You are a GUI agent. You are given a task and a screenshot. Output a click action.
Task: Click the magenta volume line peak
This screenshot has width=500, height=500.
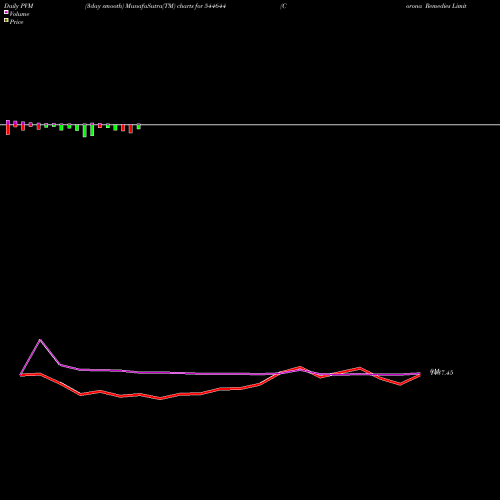40,340
